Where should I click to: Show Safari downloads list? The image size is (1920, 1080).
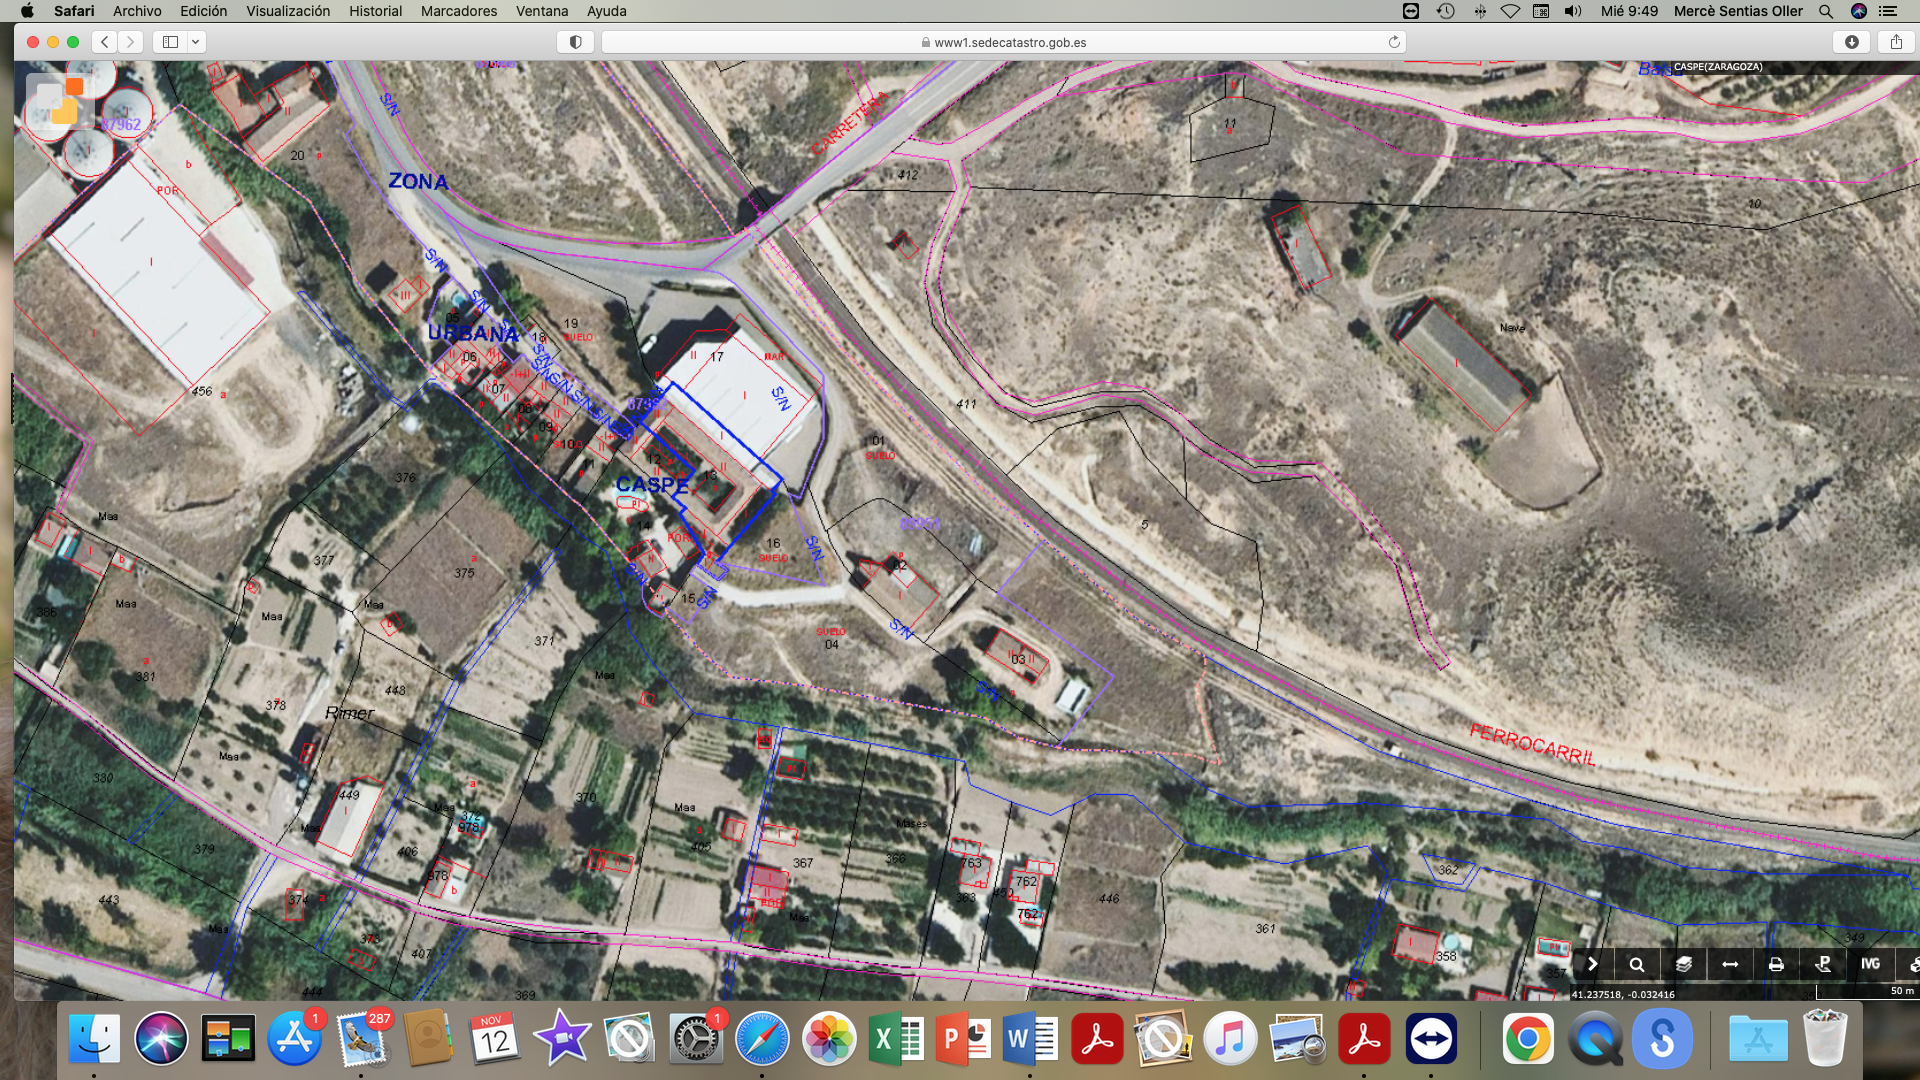tap(1852, 42)
